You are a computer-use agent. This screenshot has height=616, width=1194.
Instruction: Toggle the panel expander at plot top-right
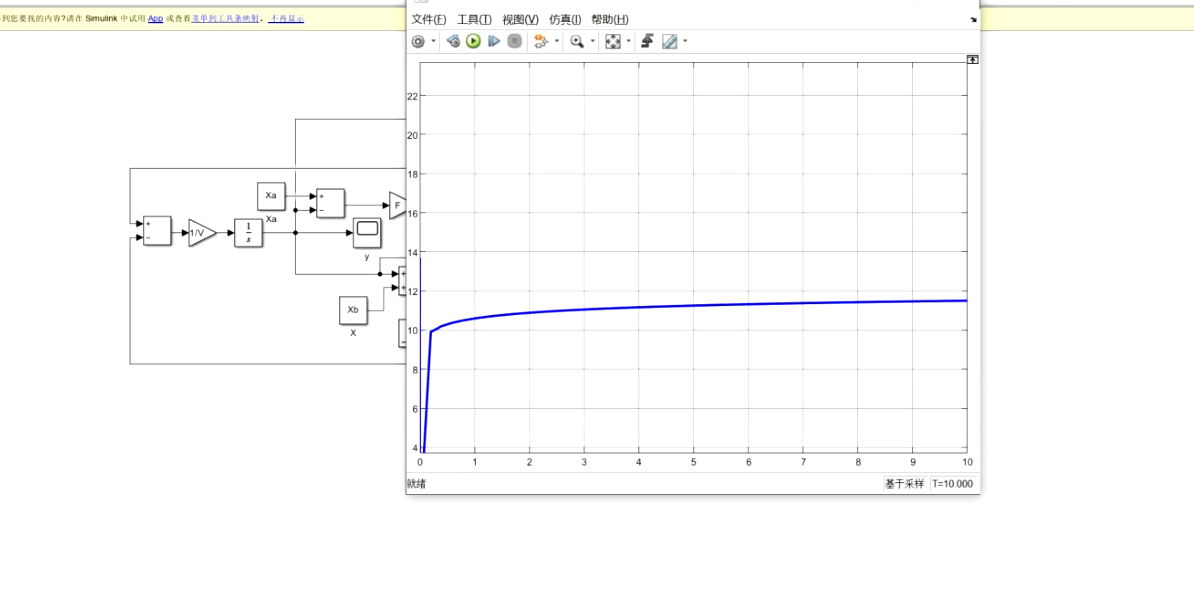[971, 60]
